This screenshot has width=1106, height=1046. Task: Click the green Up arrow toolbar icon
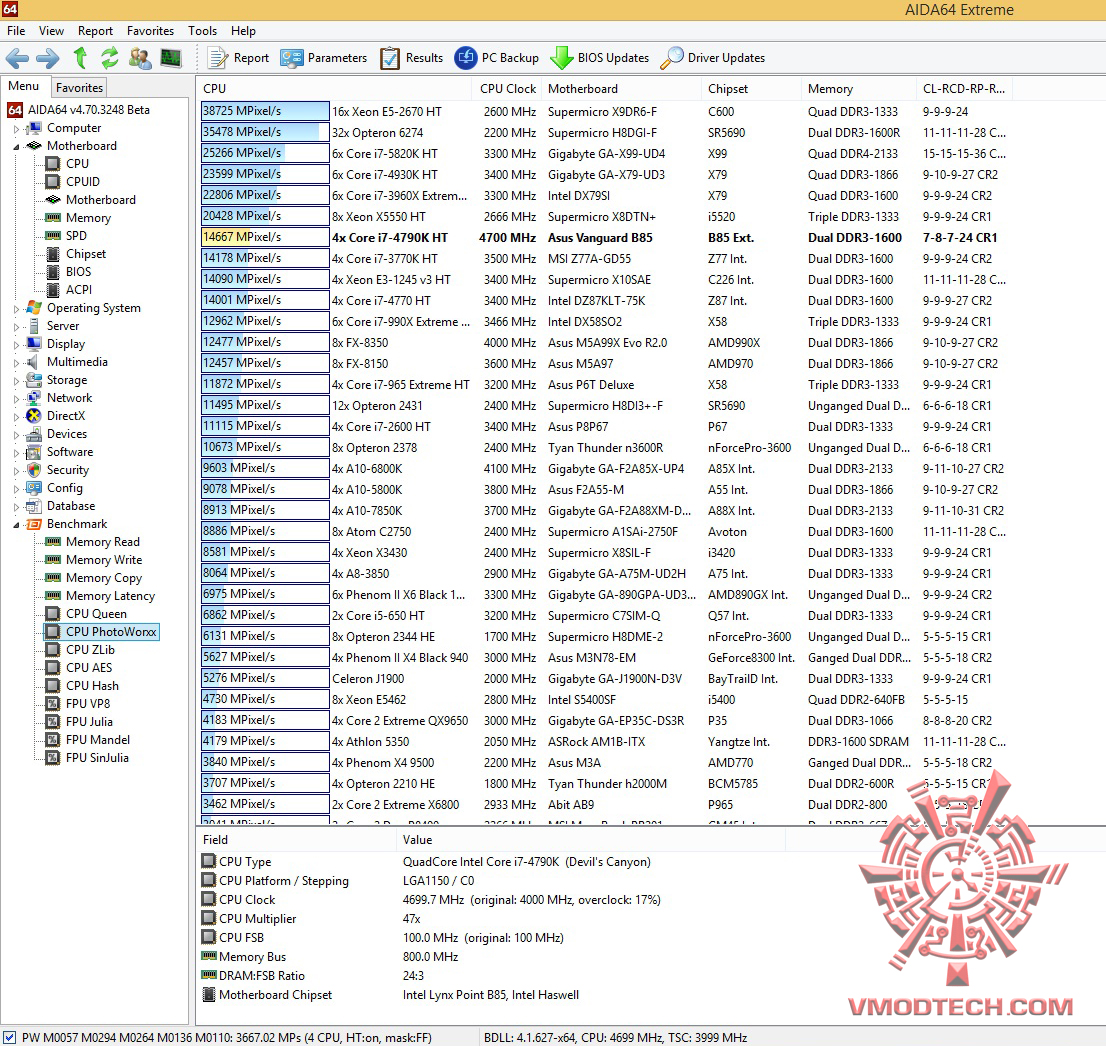[x=80, y=58]
